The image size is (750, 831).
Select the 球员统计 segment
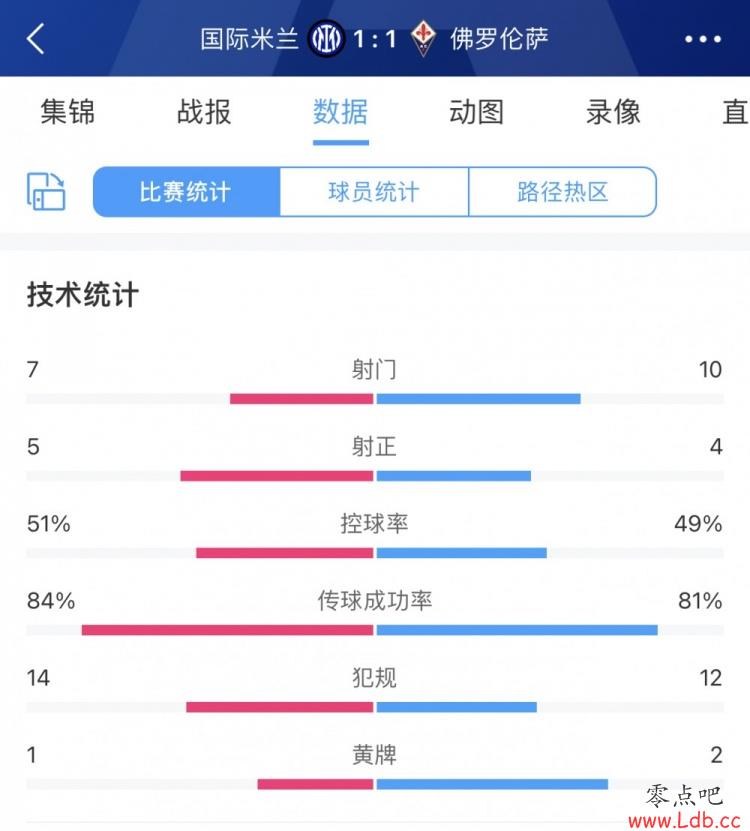point(374,192)
